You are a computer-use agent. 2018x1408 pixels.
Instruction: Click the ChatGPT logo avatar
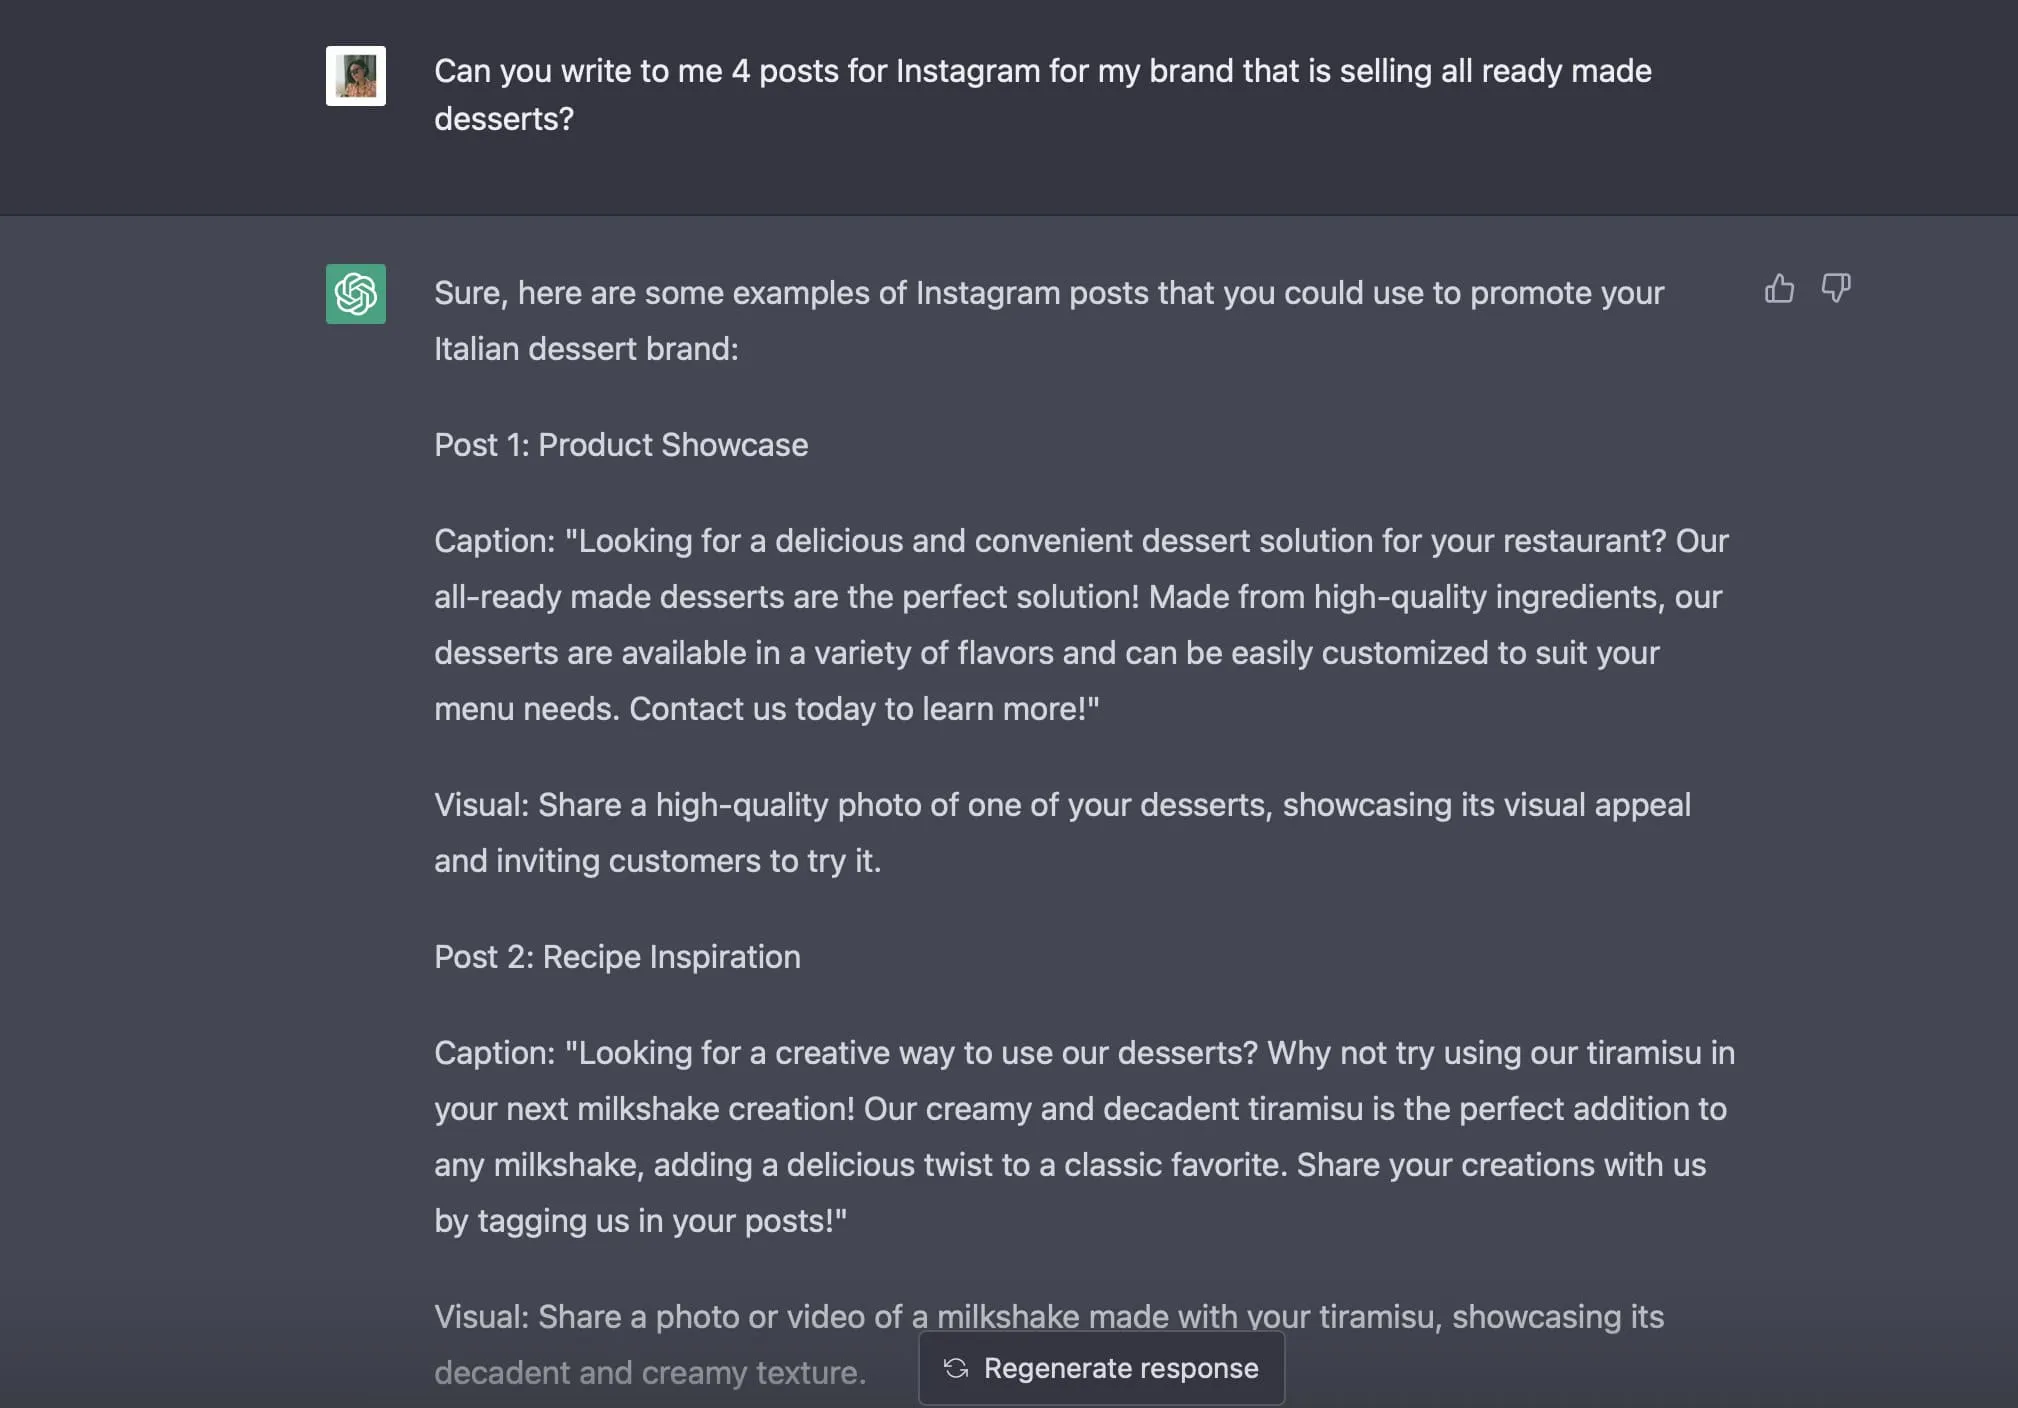click(x=356, y=294)
